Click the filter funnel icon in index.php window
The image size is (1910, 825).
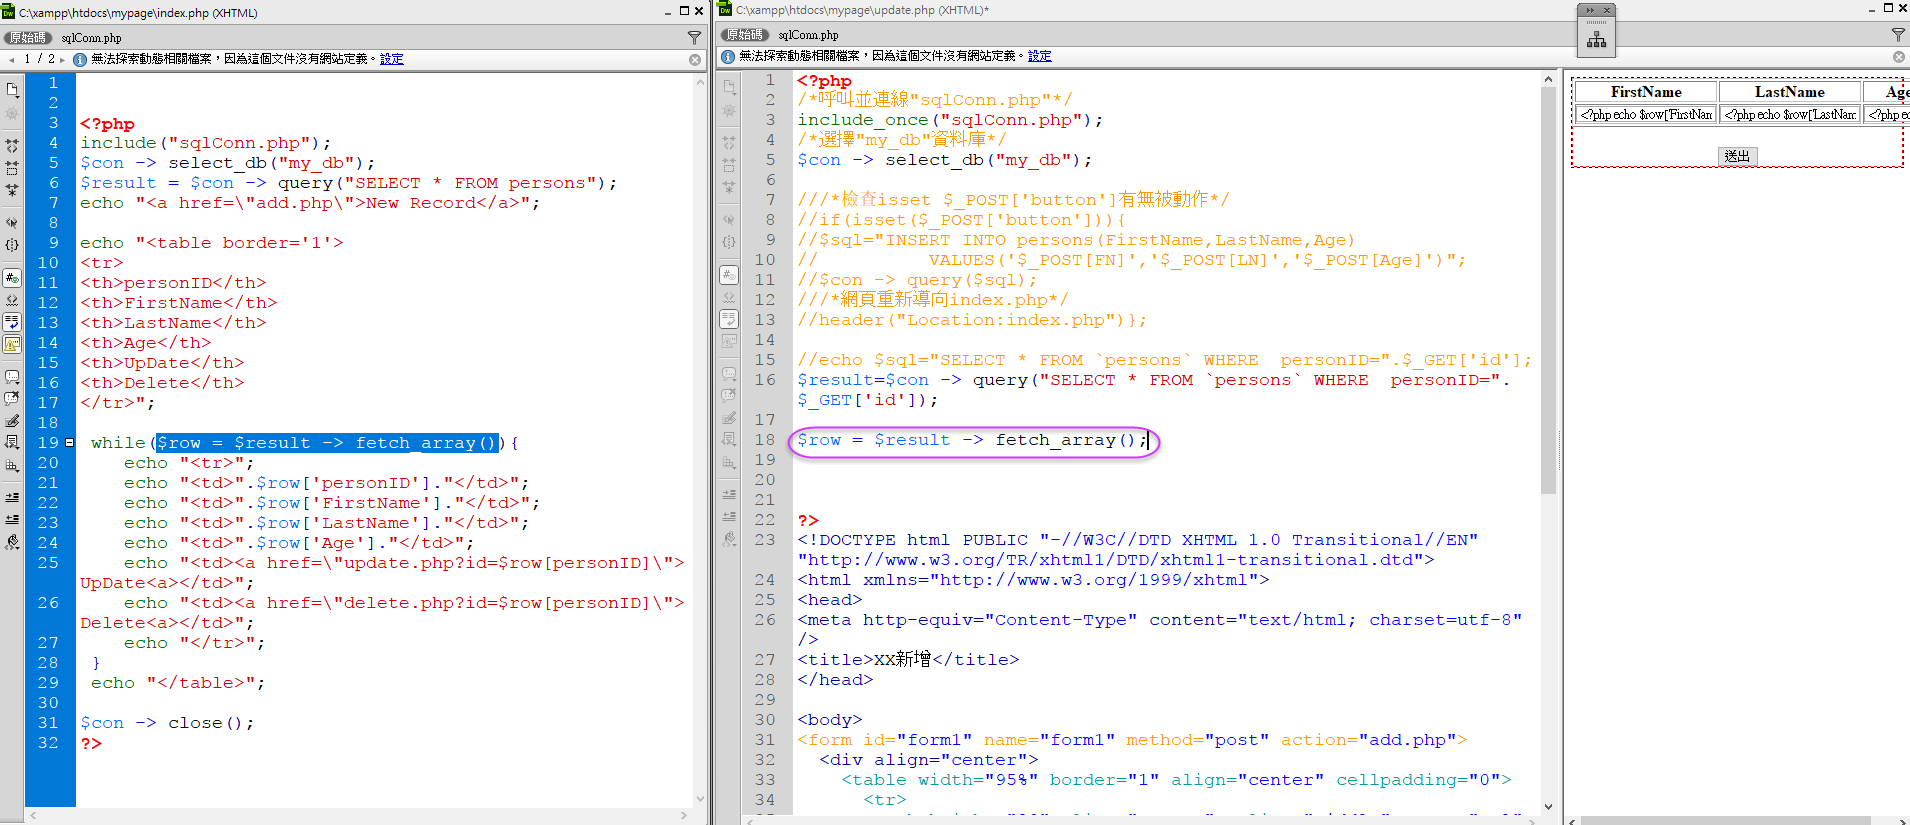(694, 37)
